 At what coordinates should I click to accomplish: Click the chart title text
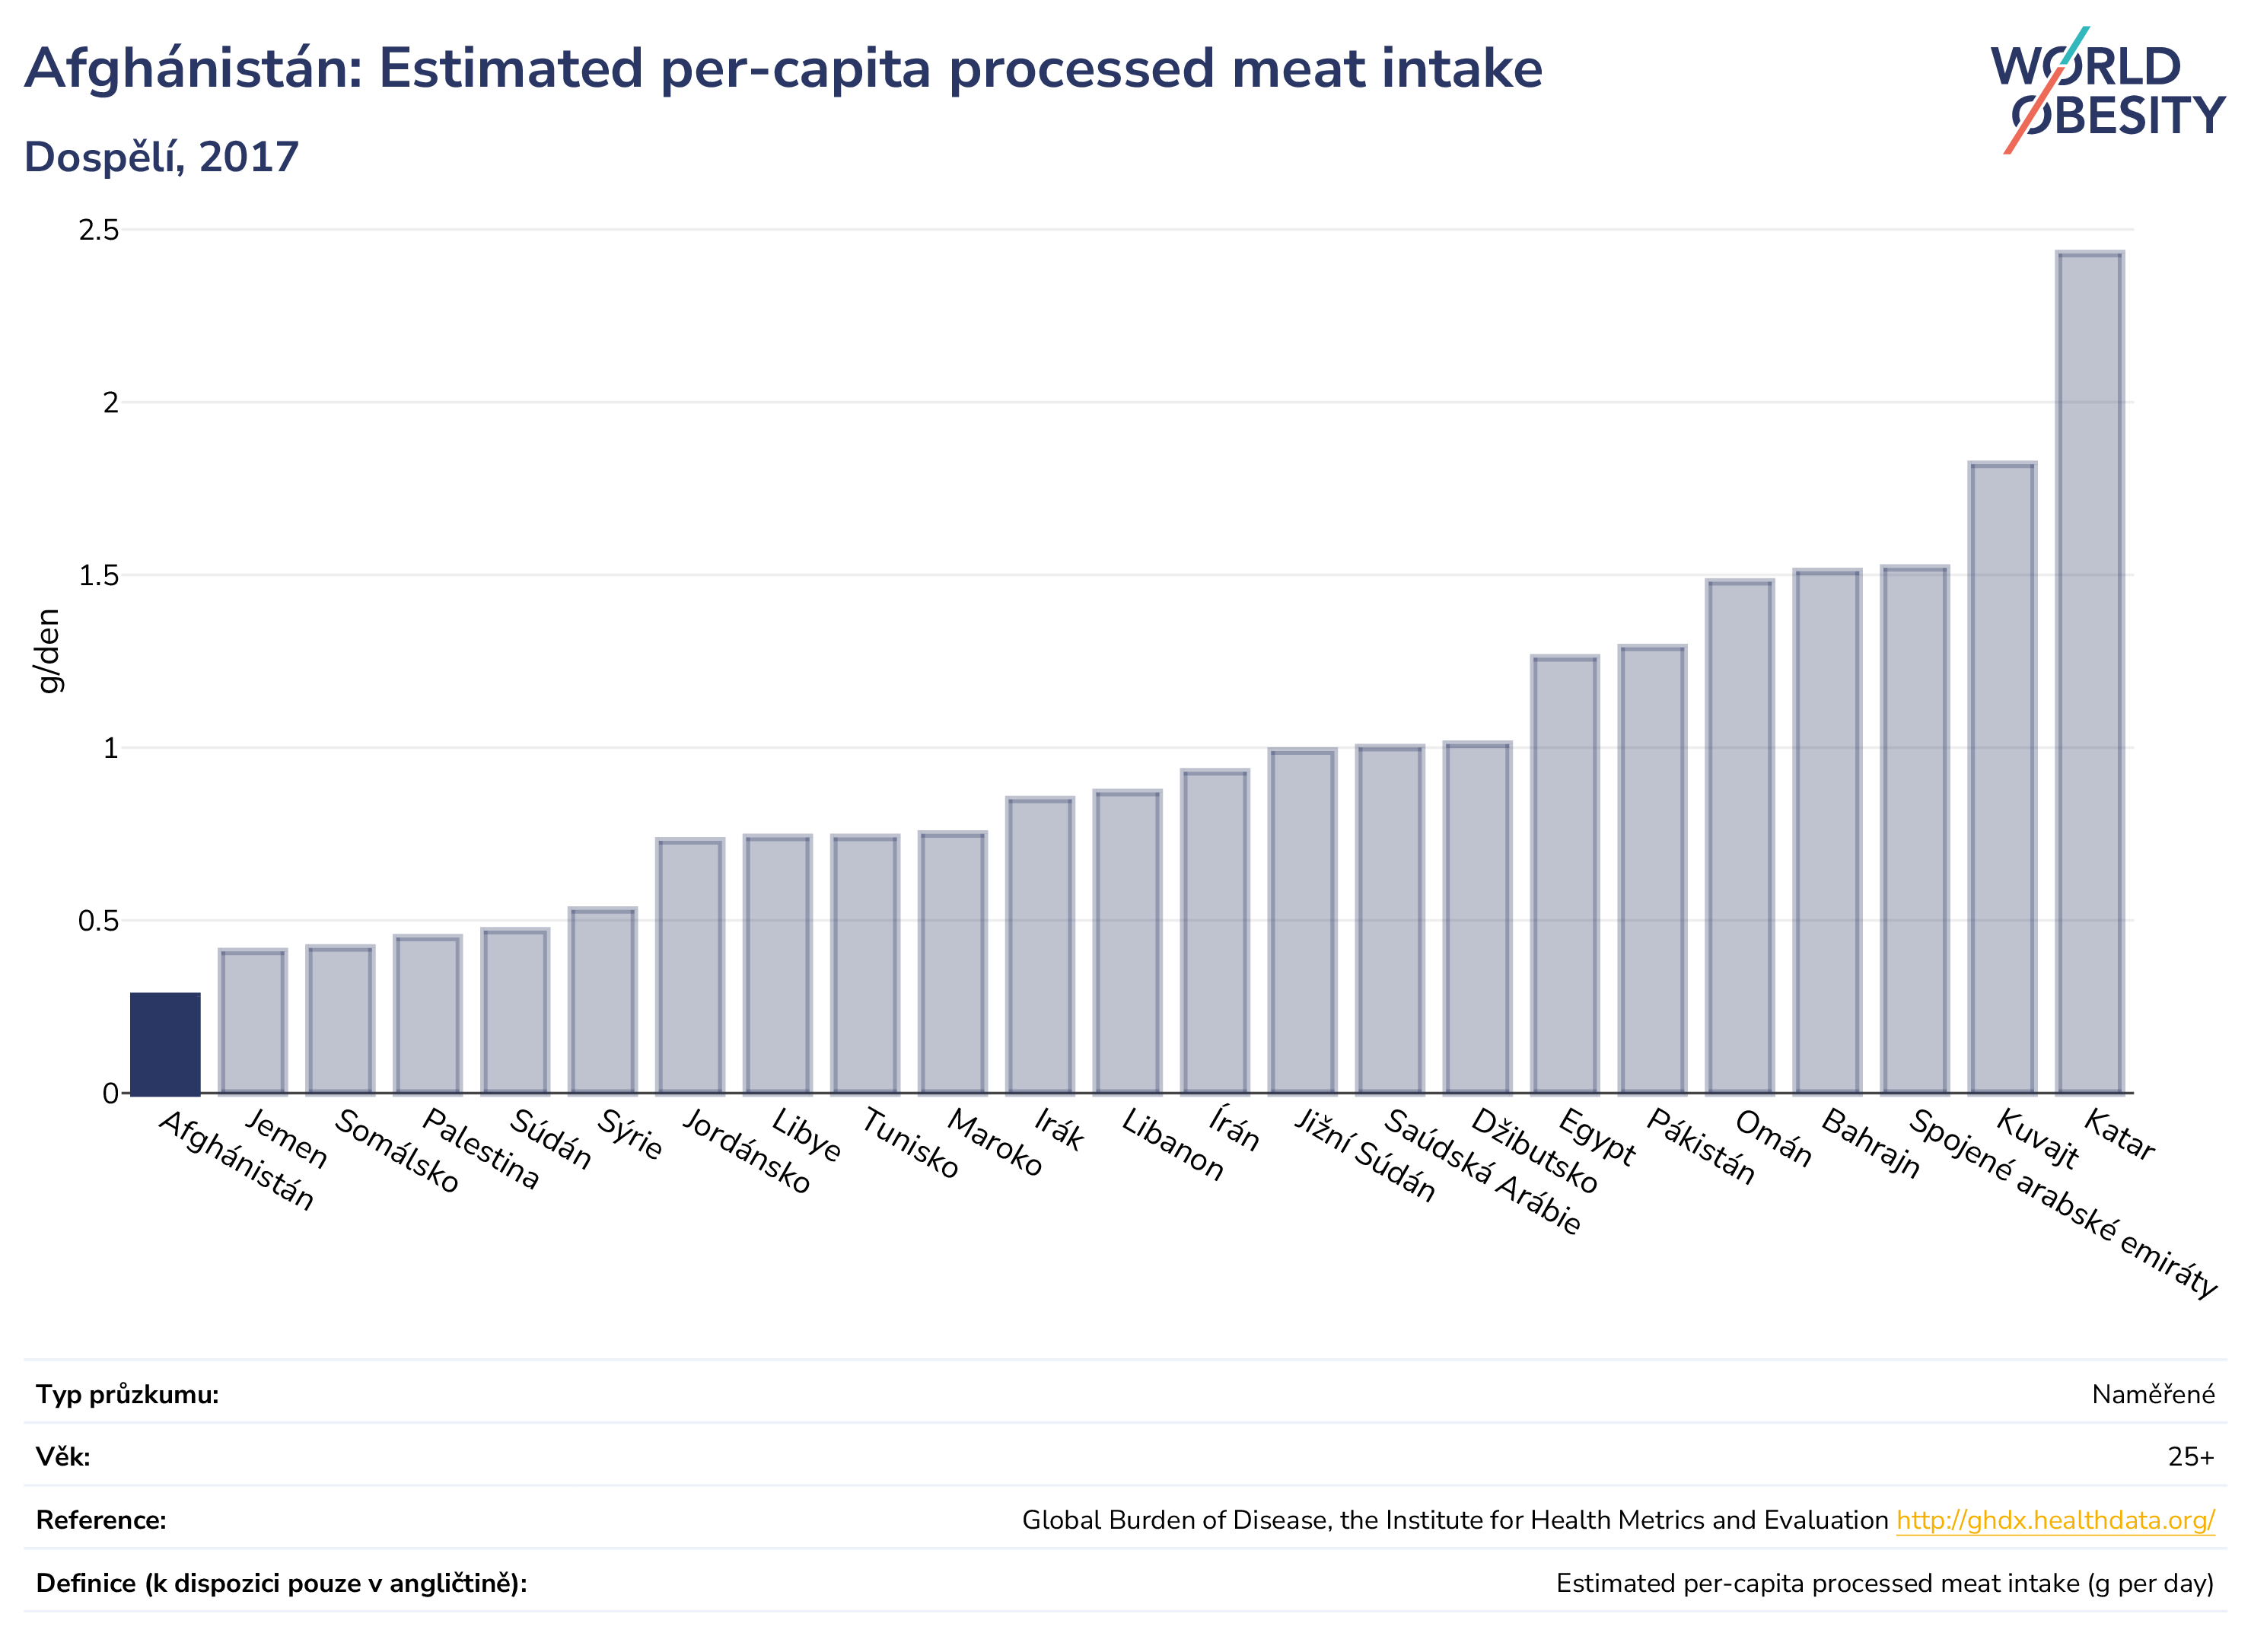click(783, 68)
